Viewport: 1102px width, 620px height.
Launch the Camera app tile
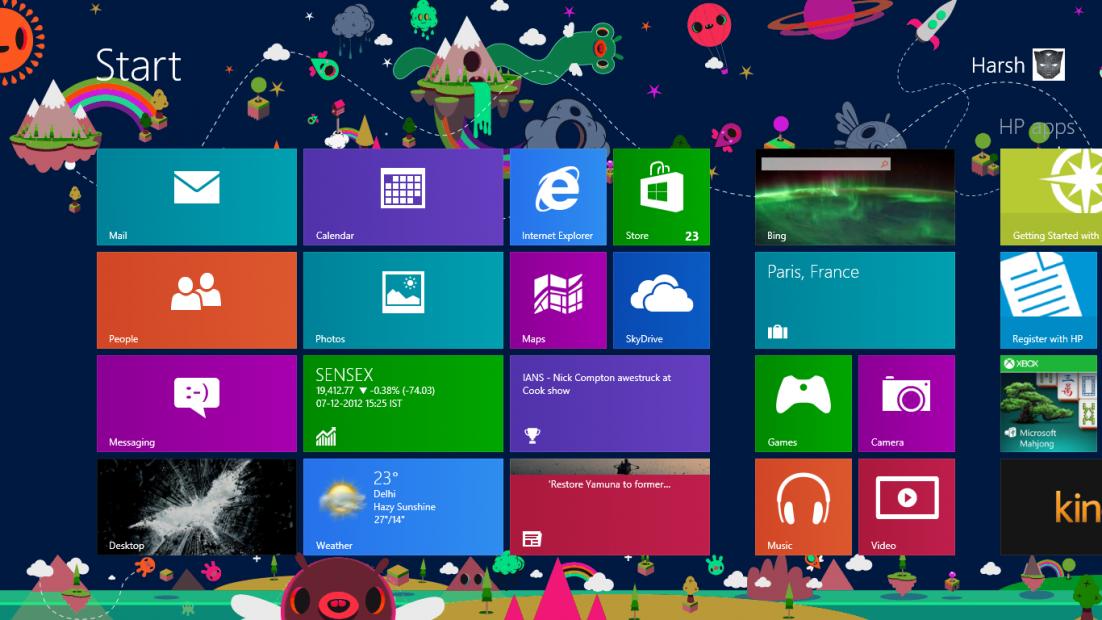[x=906, y=403]
